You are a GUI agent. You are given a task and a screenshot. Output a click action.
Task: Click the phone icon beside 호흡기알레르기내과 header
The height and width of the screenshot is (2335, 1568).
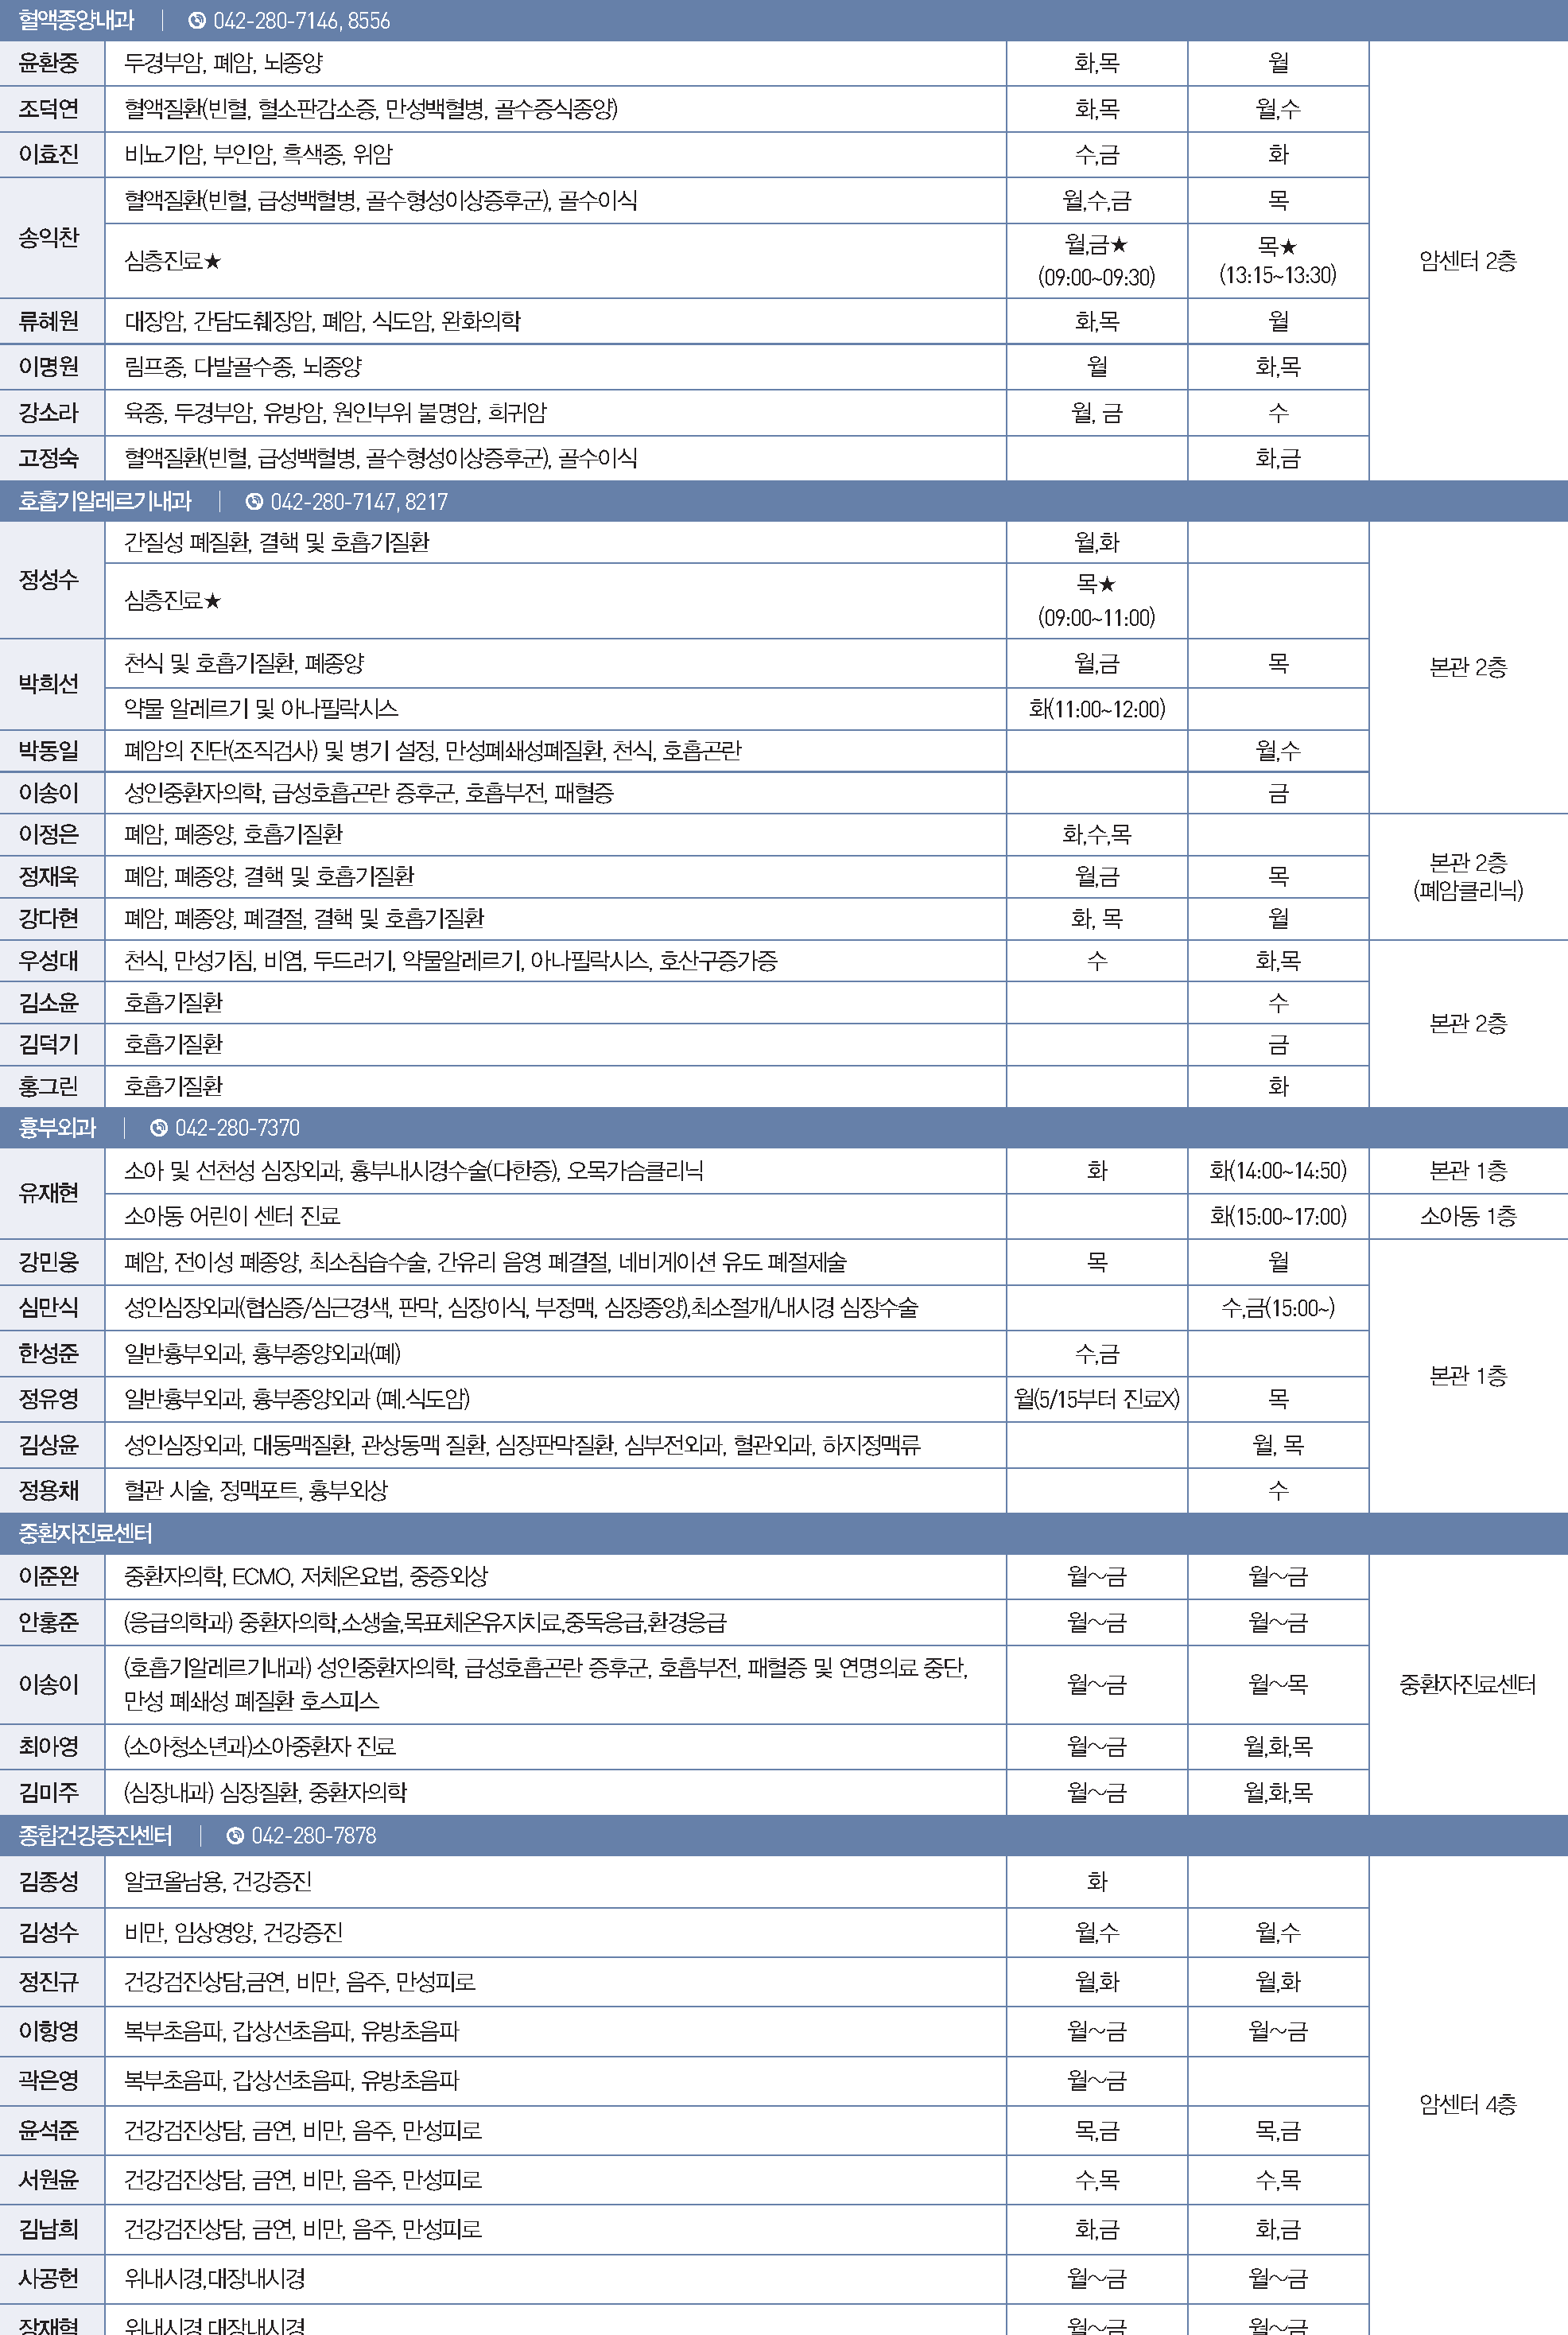click(x=254, y=502)
